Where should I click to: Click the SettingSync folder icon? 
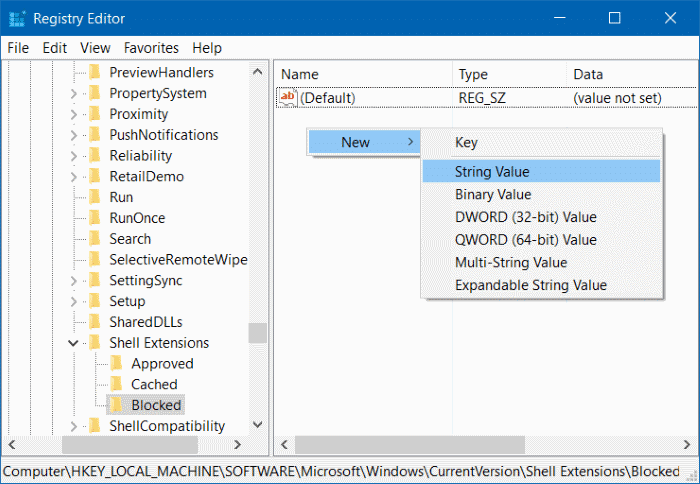95,280
